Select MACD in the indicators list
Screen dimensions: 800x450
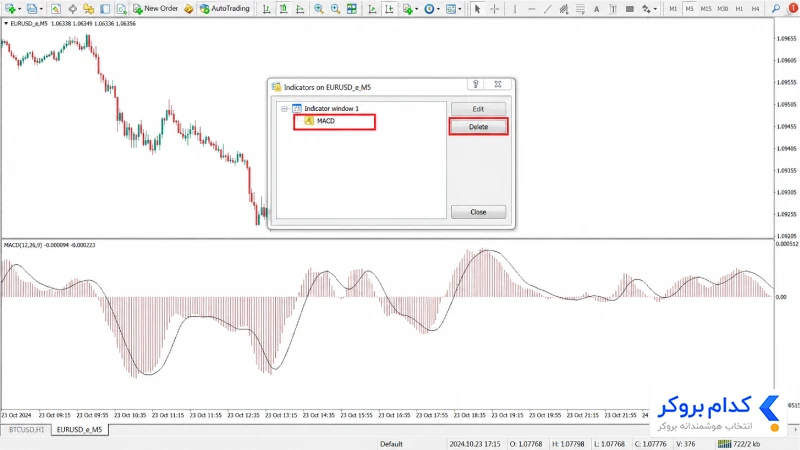coord(326,121)
